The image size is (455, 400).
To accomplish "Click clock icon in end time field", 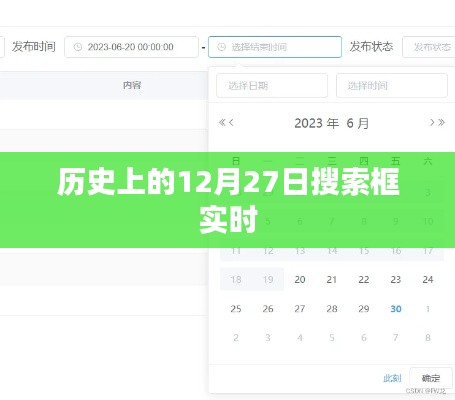I will (222, 47).
